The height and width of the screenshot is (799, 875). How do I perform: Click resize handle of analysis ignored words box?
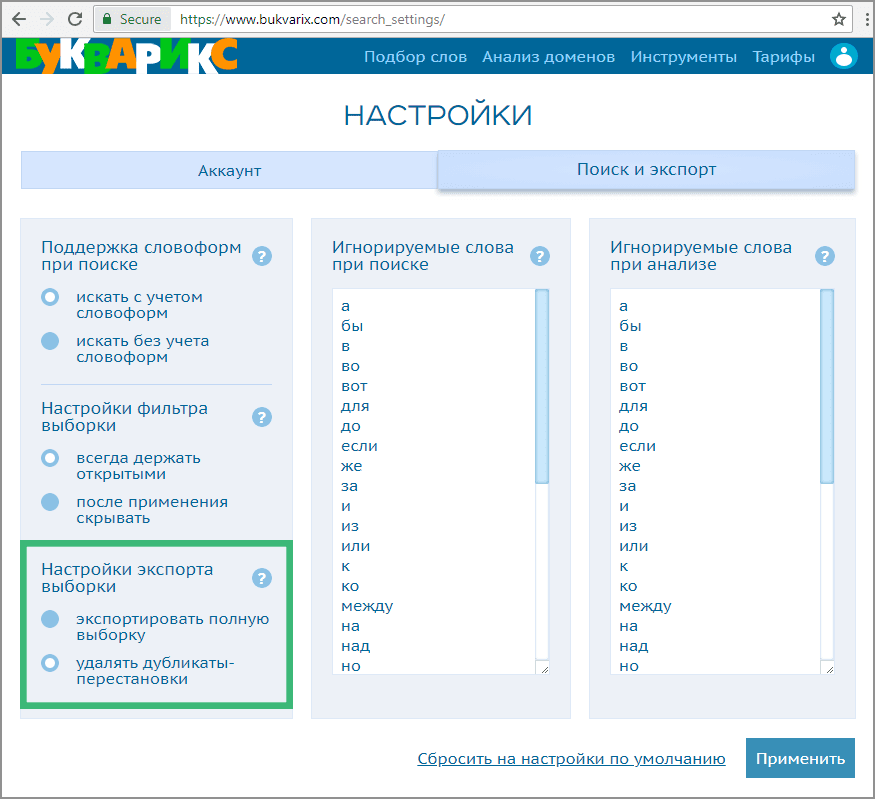(829, 668)
